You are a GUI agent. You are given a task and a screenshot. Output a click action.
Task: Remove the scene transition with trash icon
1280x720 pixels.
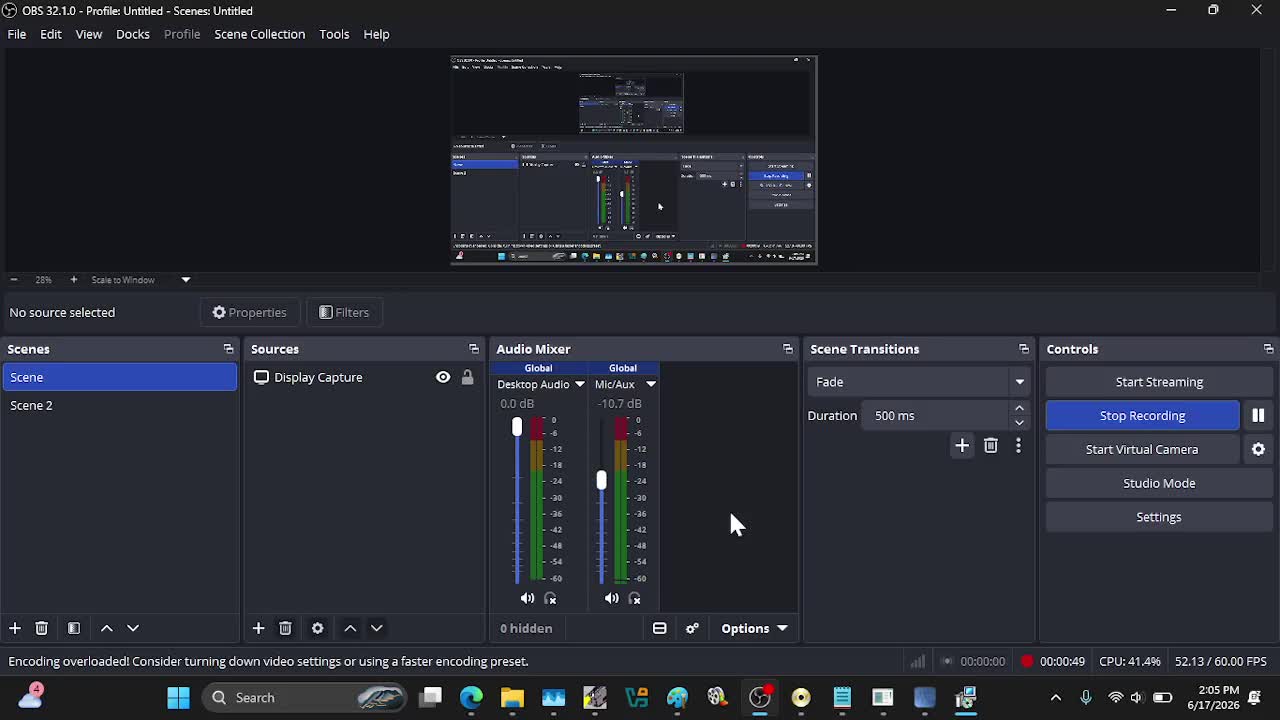(x=991, y=446)
